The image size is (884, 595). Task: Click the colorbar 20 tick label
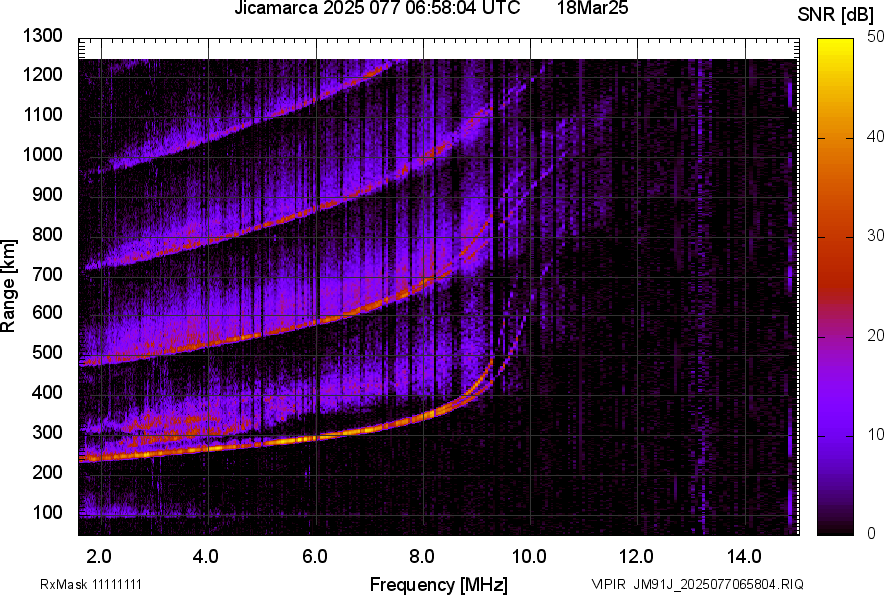pyautogui.click(x=876, y=335)
